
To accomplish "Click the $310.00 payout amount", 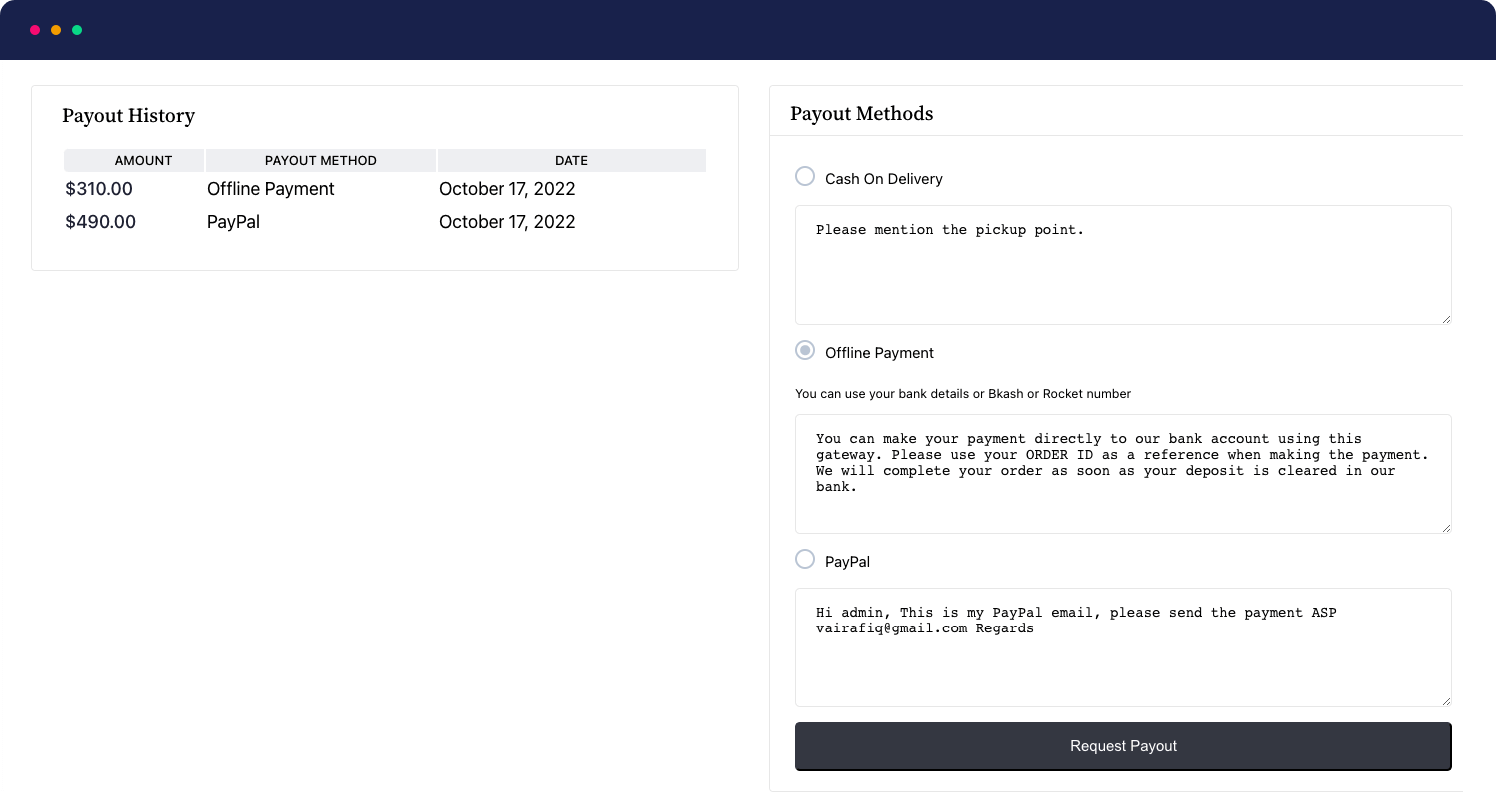I will tap(99, 189).
